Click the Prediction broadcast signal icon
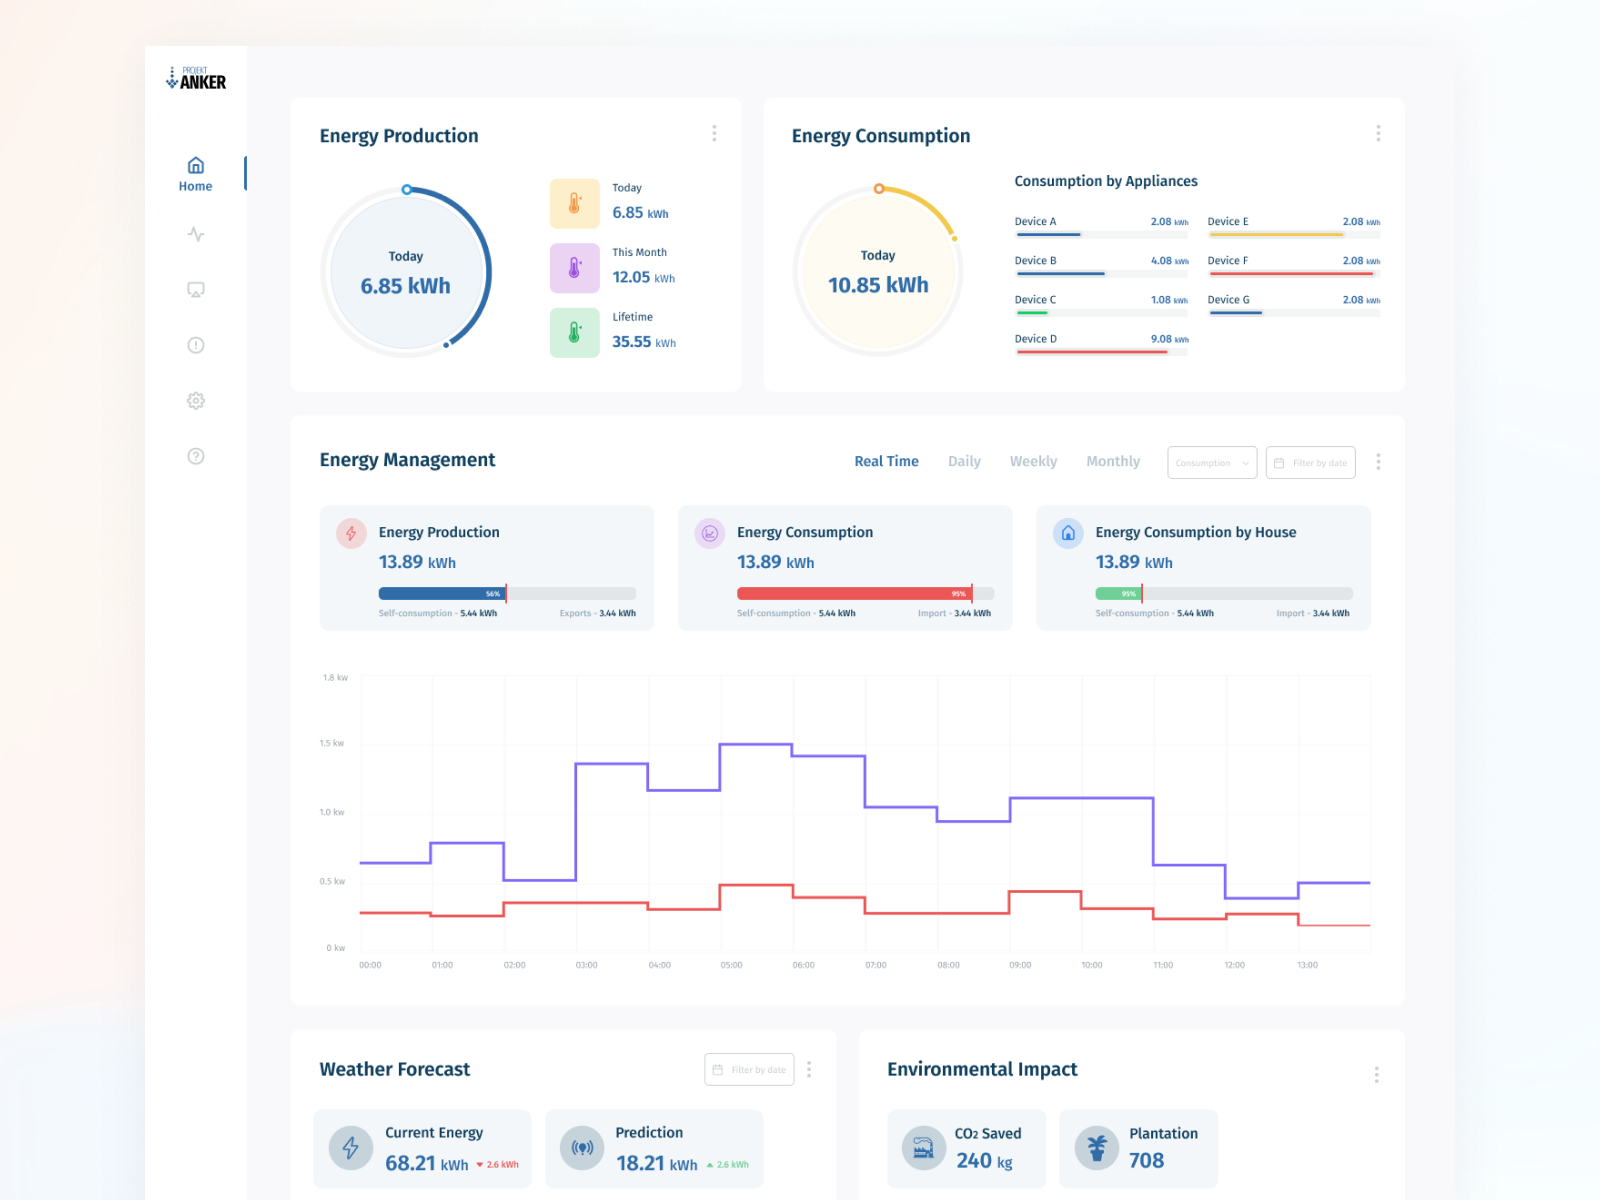This screenshot has height=1200, width=1600. [x=582, y=1148]
